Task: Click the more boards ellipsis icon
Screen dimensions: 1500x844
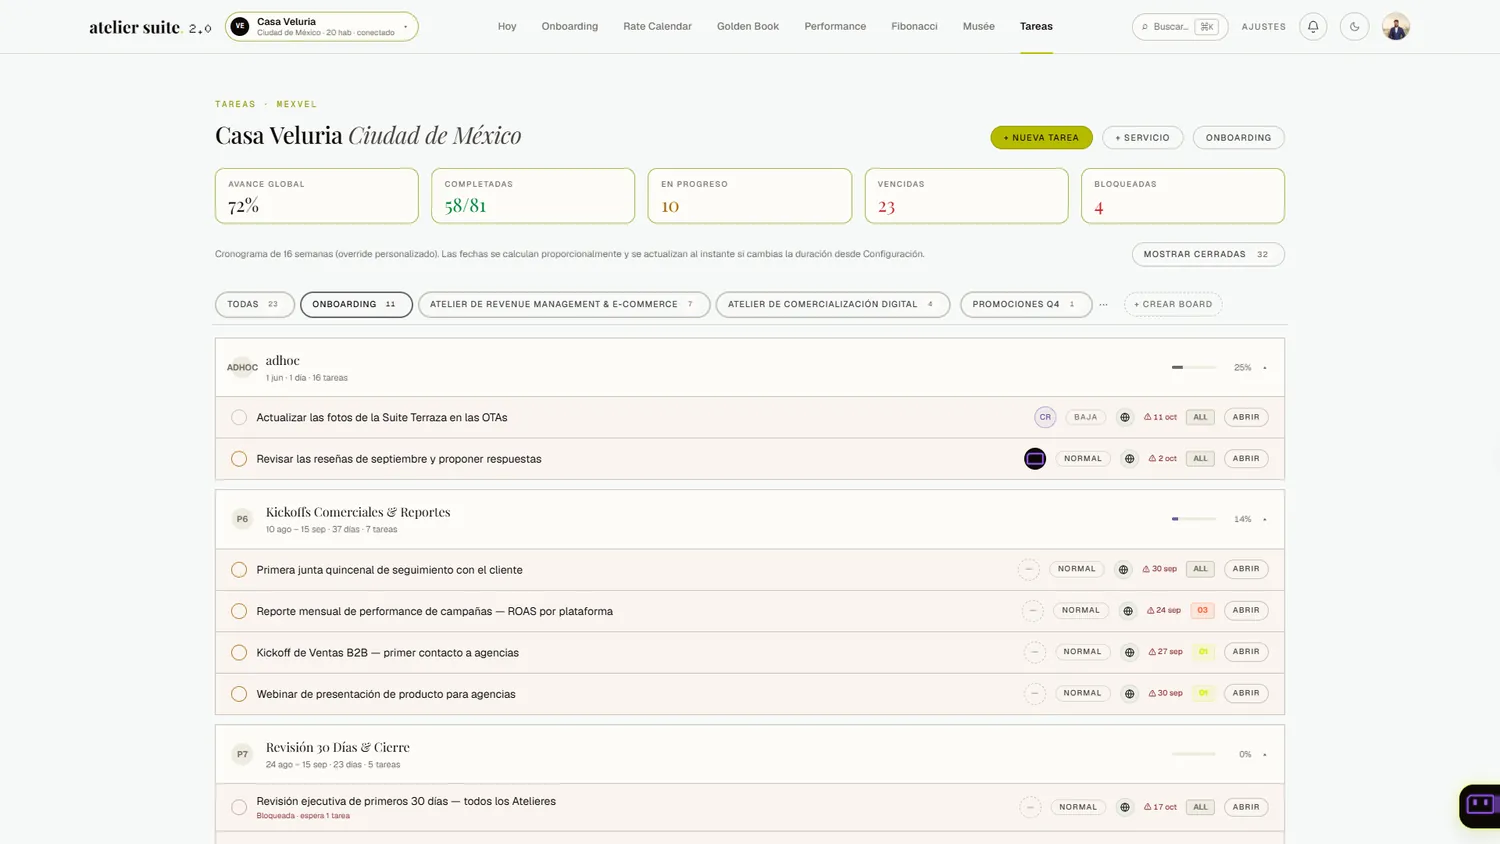Action: tap(1104, 304)
